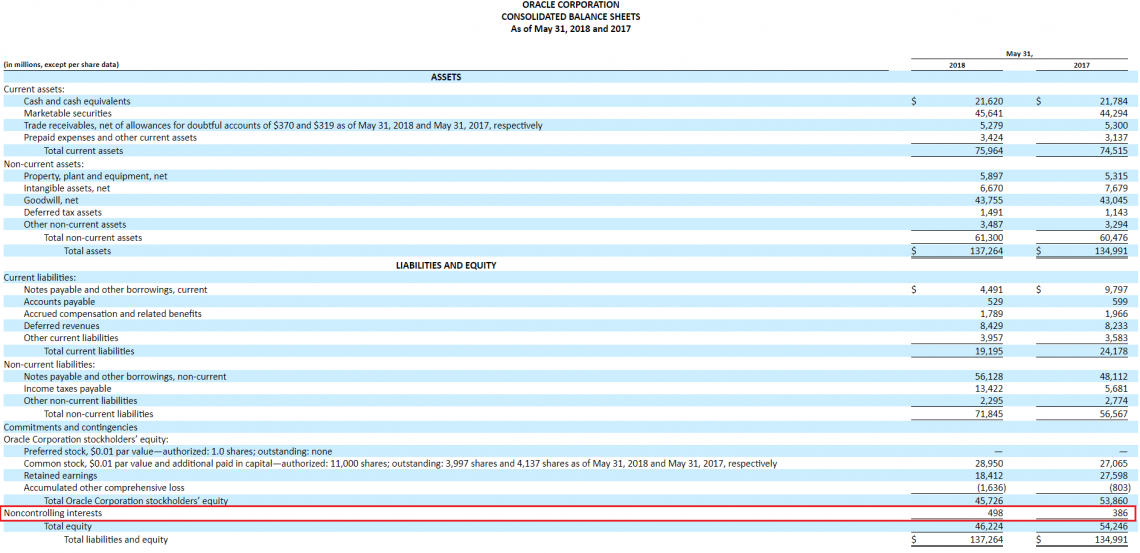Click the Oracle Corporation title text
Screen dimensions: 1140x553
(x=570, y=5)
